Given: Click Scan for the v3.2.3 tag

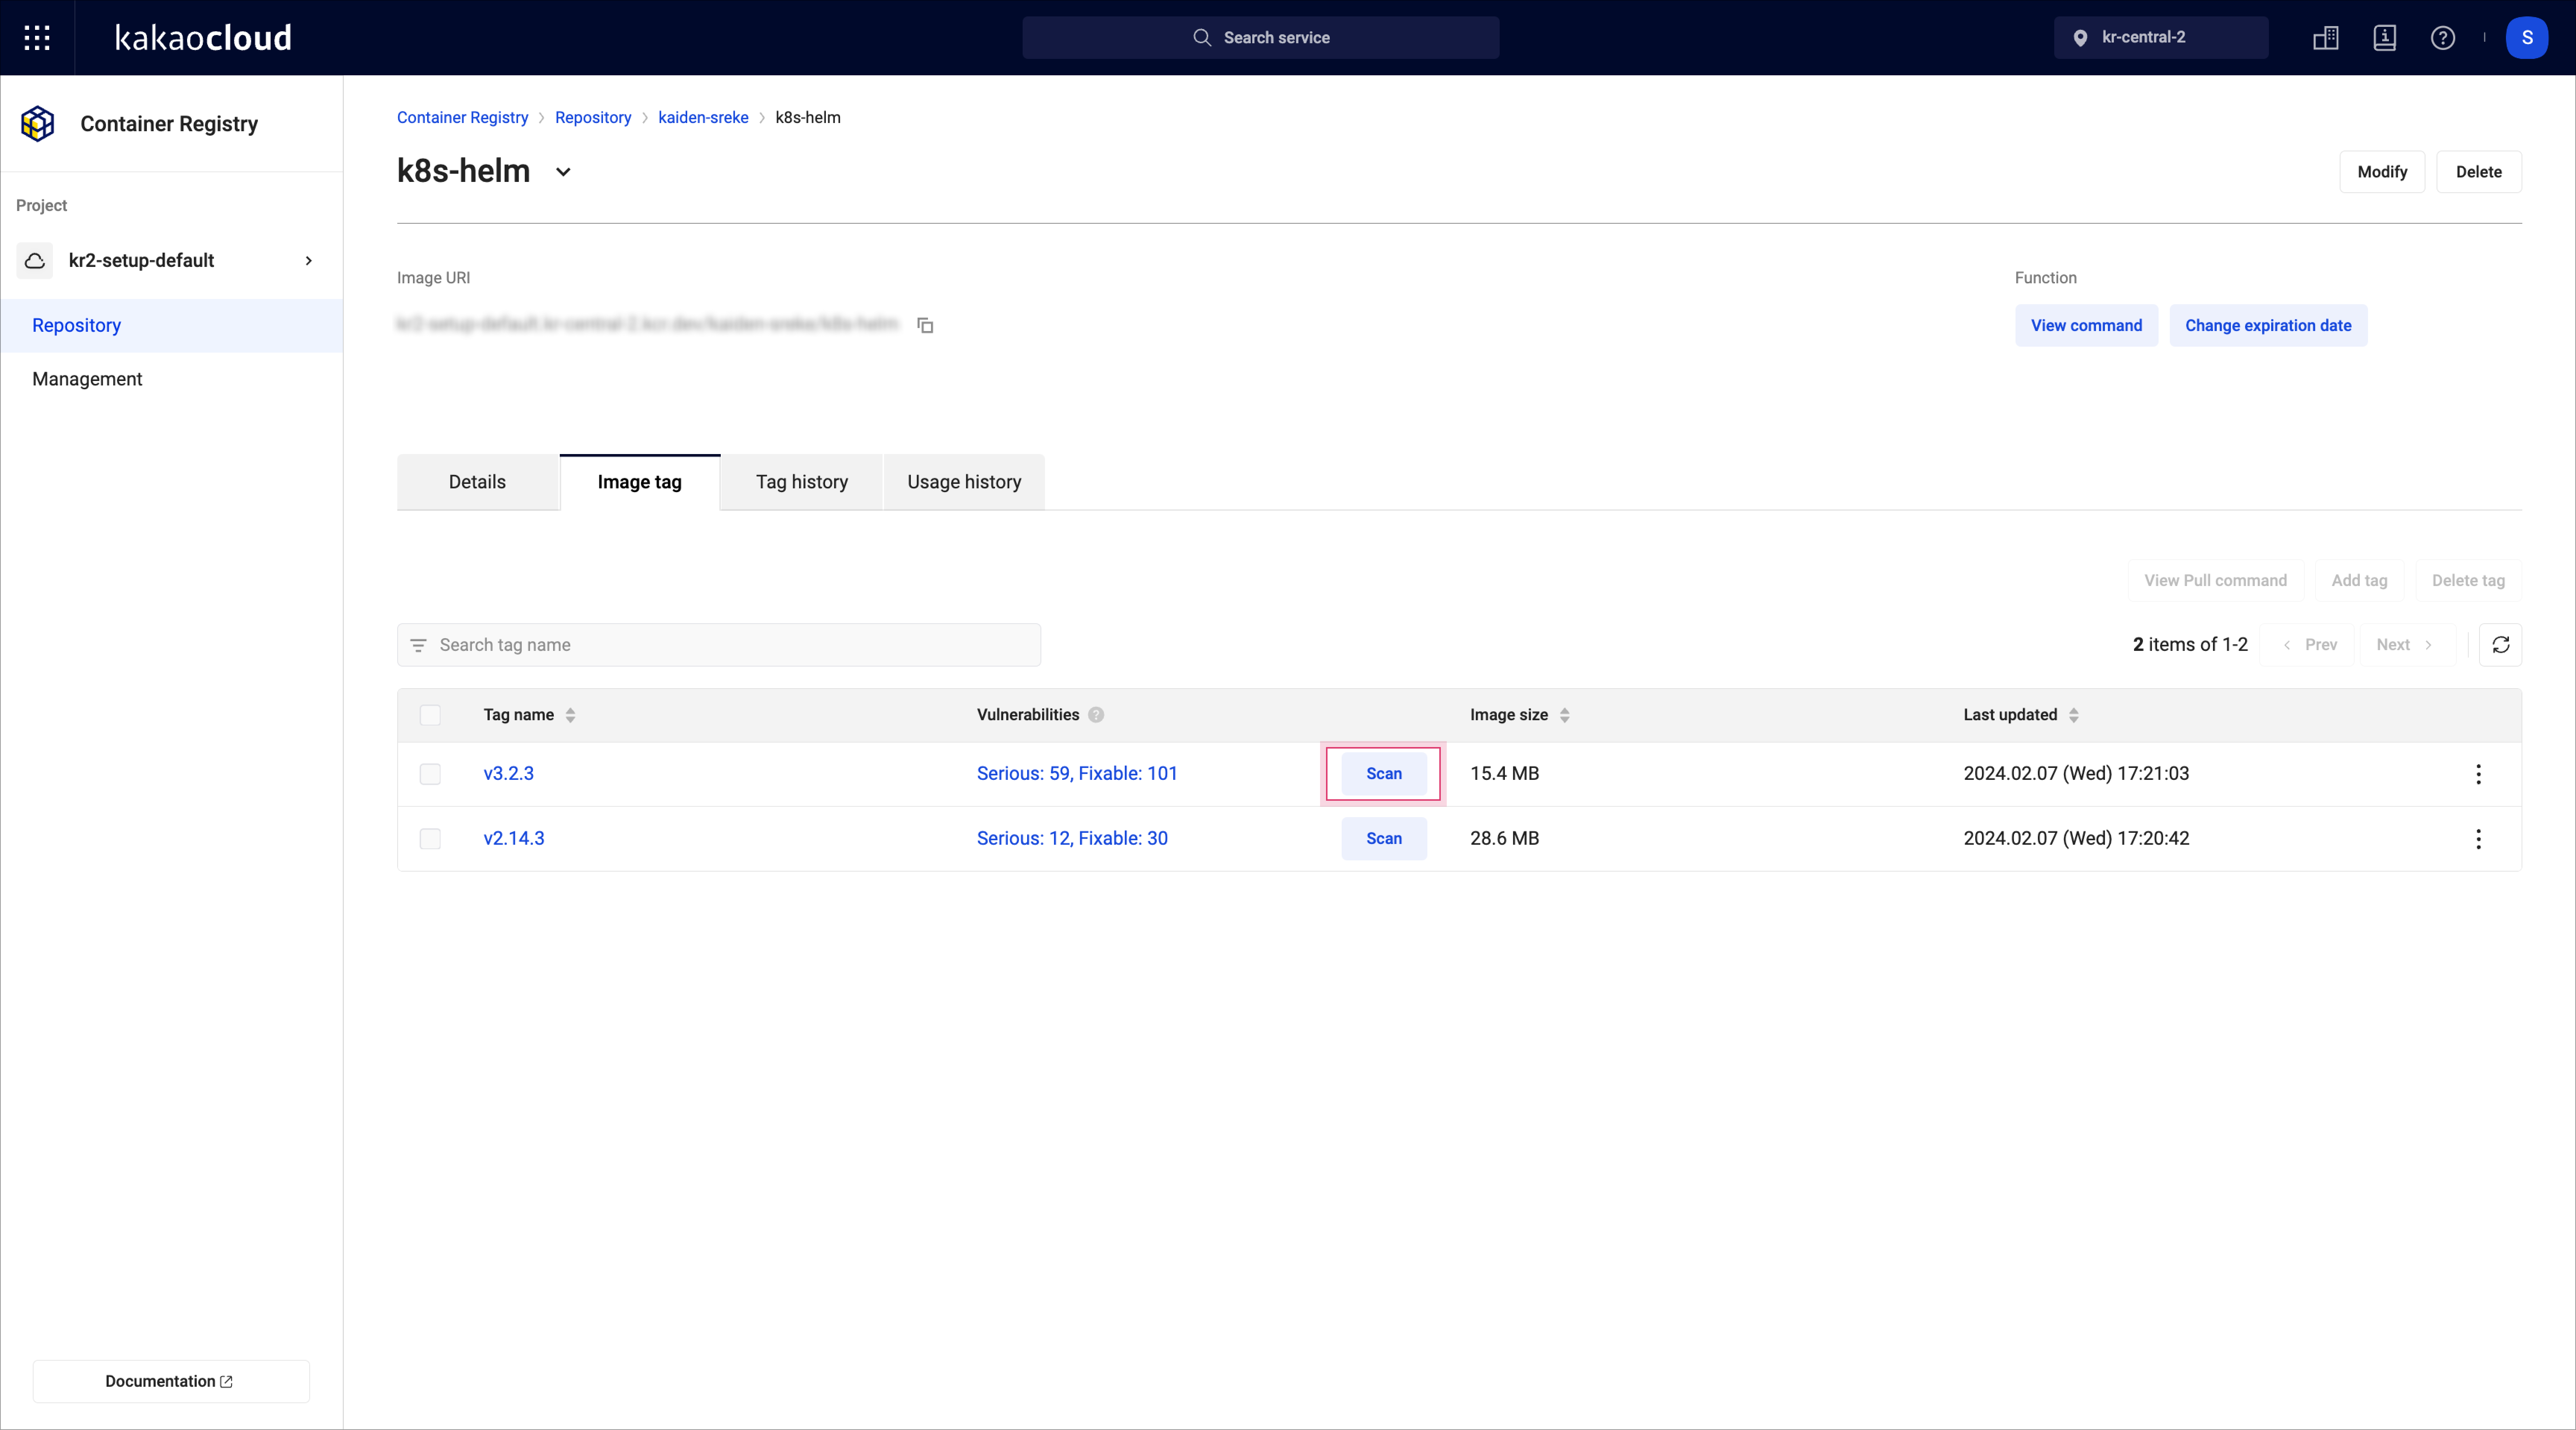Looking at the screenshot, I should coord(1384,774).
